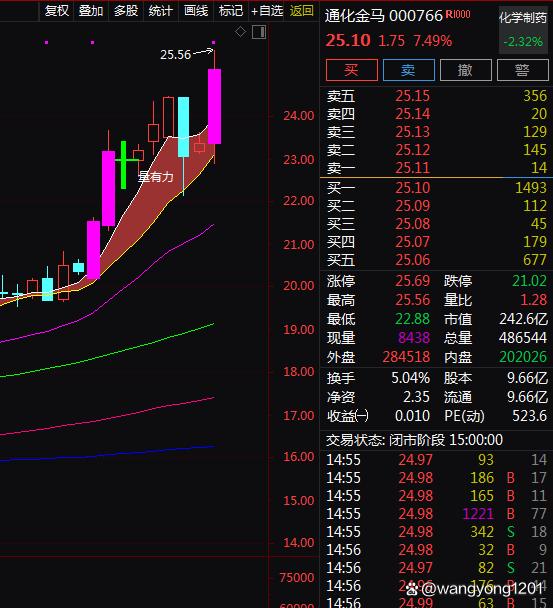553x608 pixels.
Task: Click the 内盘 value 202026
Action: point(523,357)
